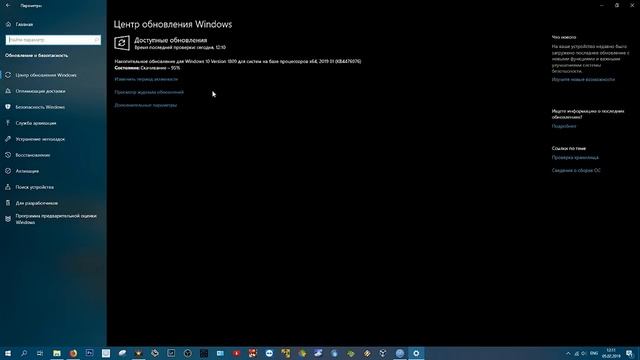The image size is (640, 360).
Task: Open the Windows Start menu
Action: (8, 353)
